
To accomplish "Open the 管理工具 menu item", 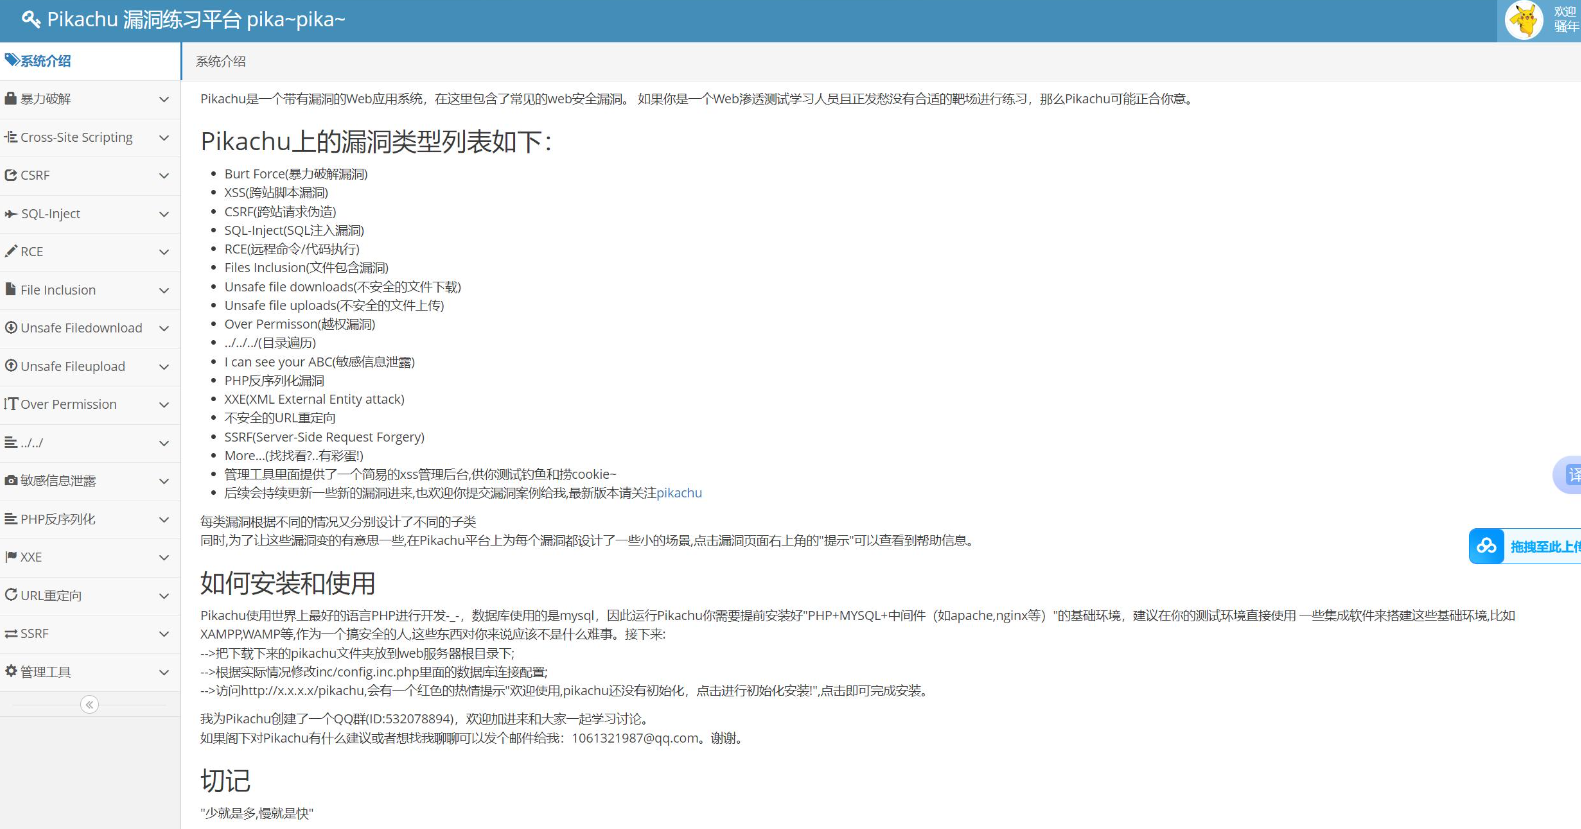I will pyautogui.click(x=90, y=672).
